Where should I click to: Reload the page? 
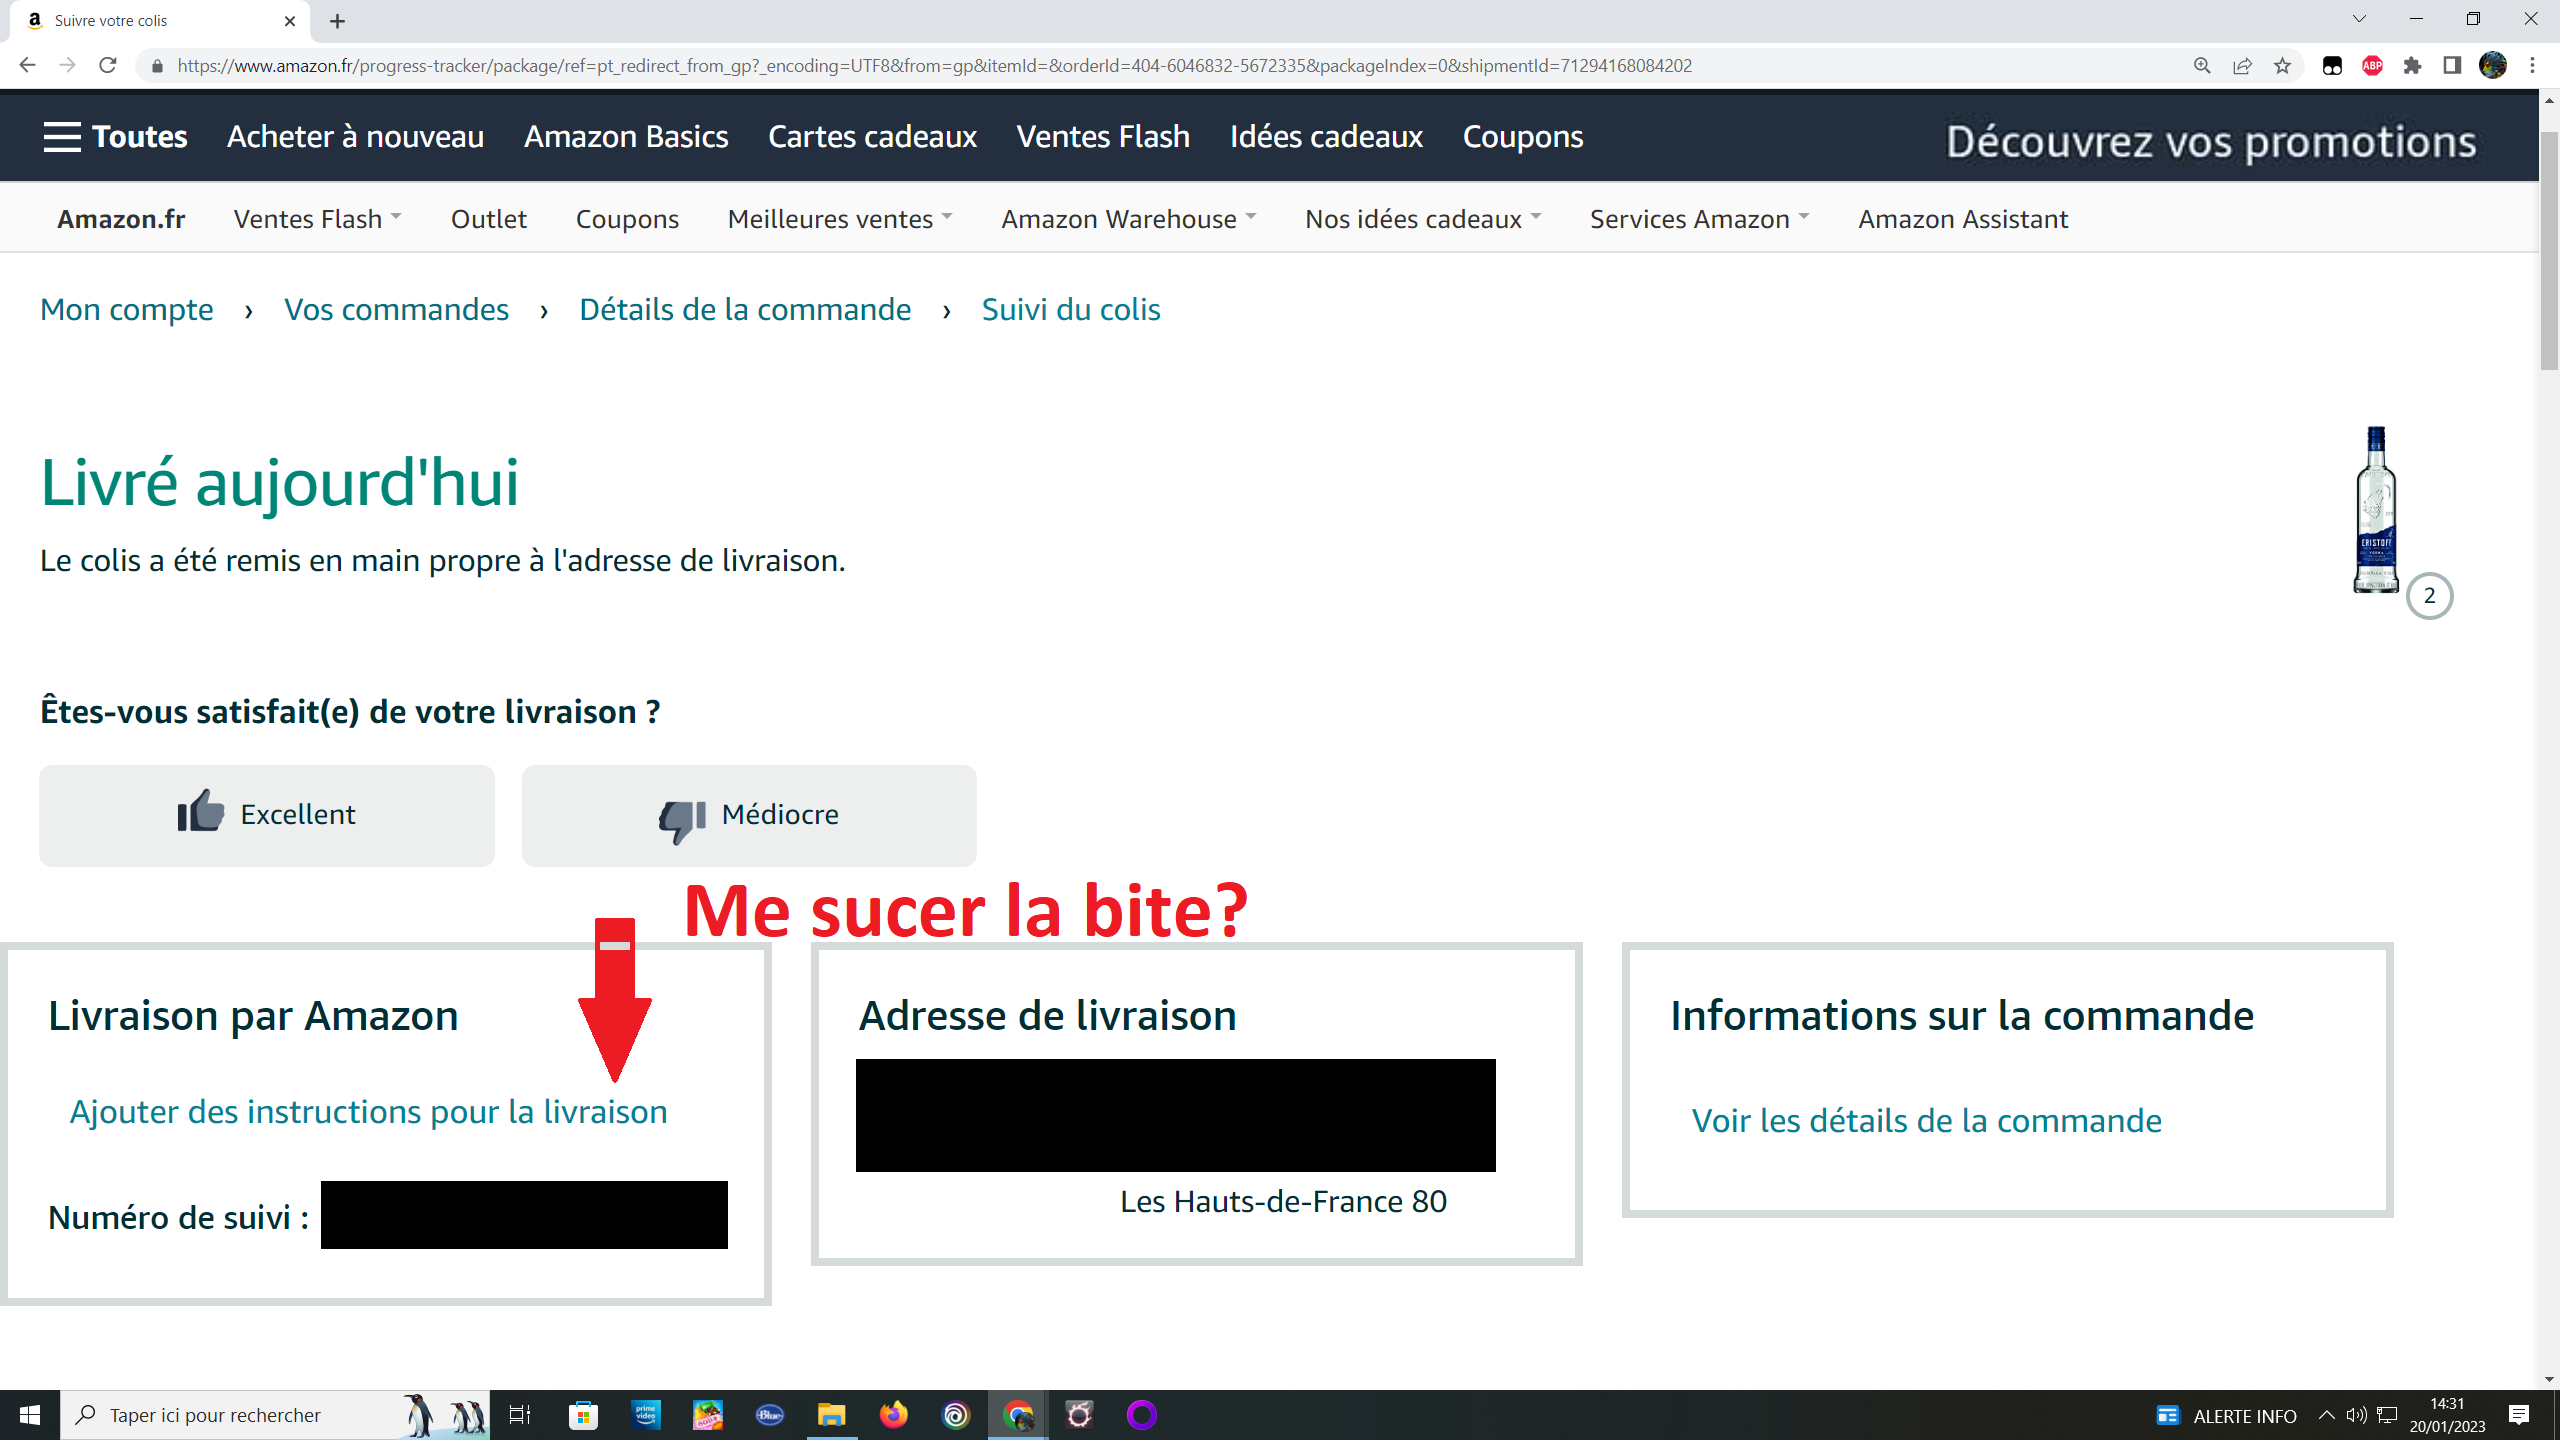108,66
